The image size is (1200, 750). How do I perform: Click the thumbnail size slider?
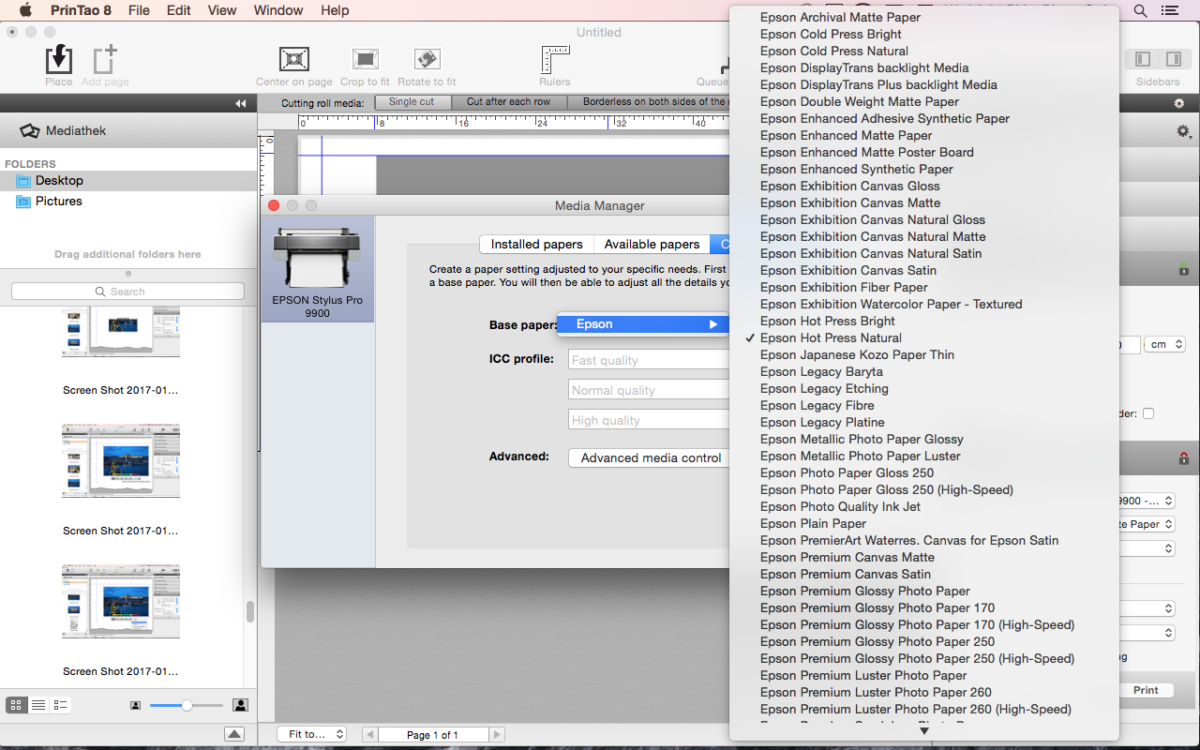[186, 706]
